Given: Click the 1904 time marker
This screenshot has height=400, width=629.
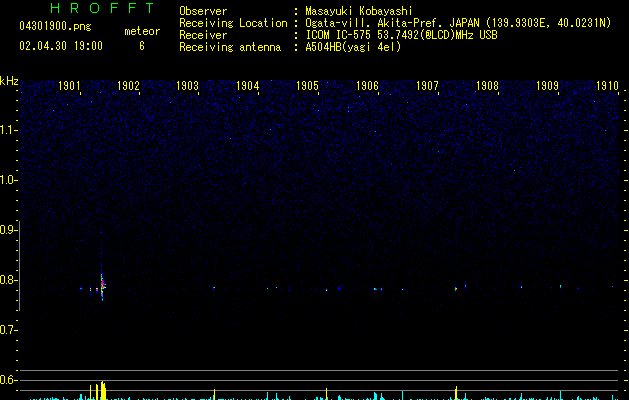Looking at the screenshot, I should (248, 85).
